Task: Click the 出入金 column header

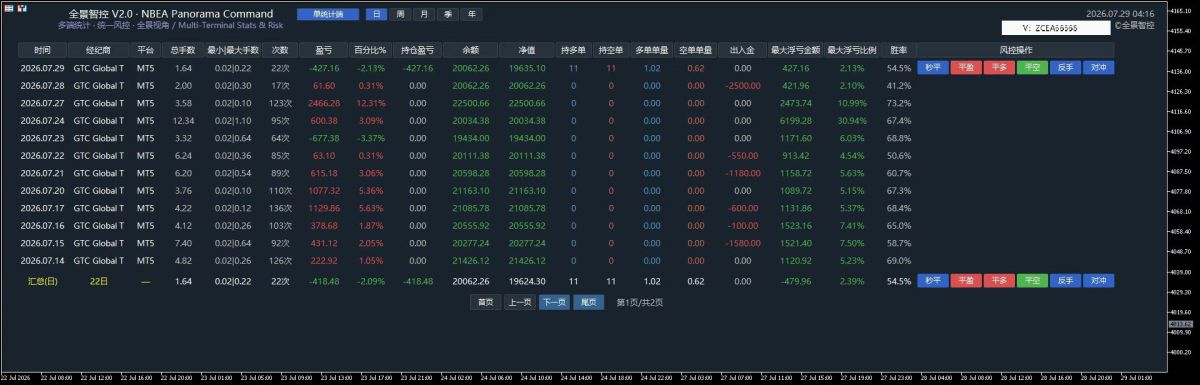Action: pos(742,49)
